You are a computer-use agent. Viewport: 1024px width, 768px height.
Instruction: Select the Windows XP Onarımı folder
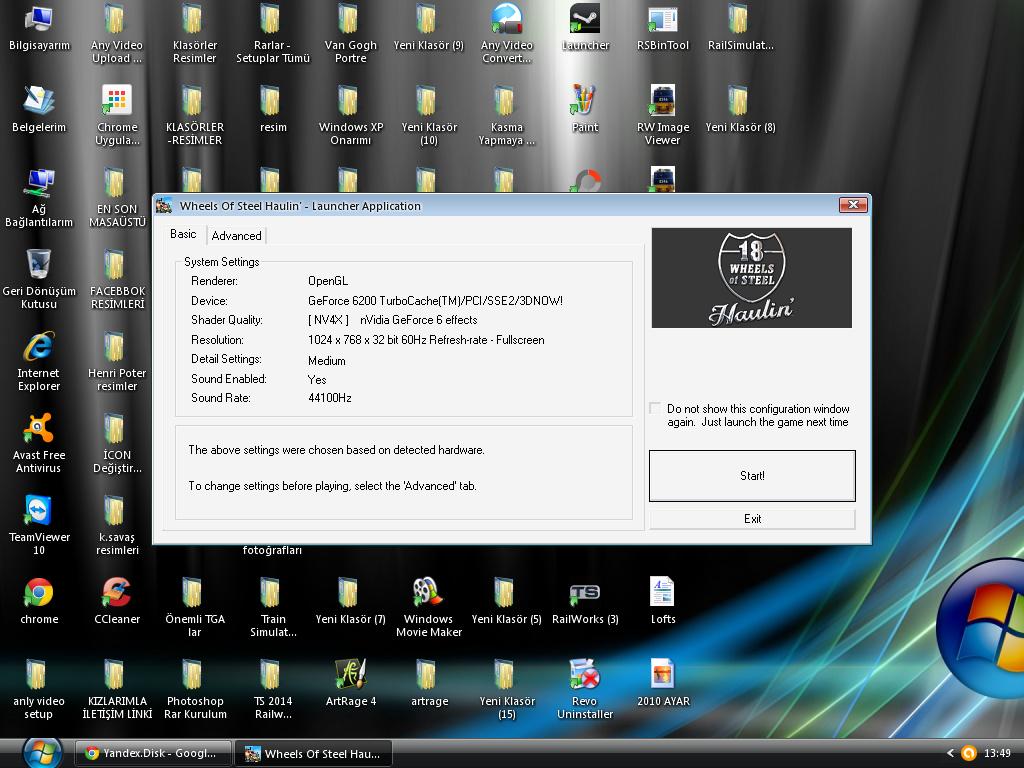point(351,116)
